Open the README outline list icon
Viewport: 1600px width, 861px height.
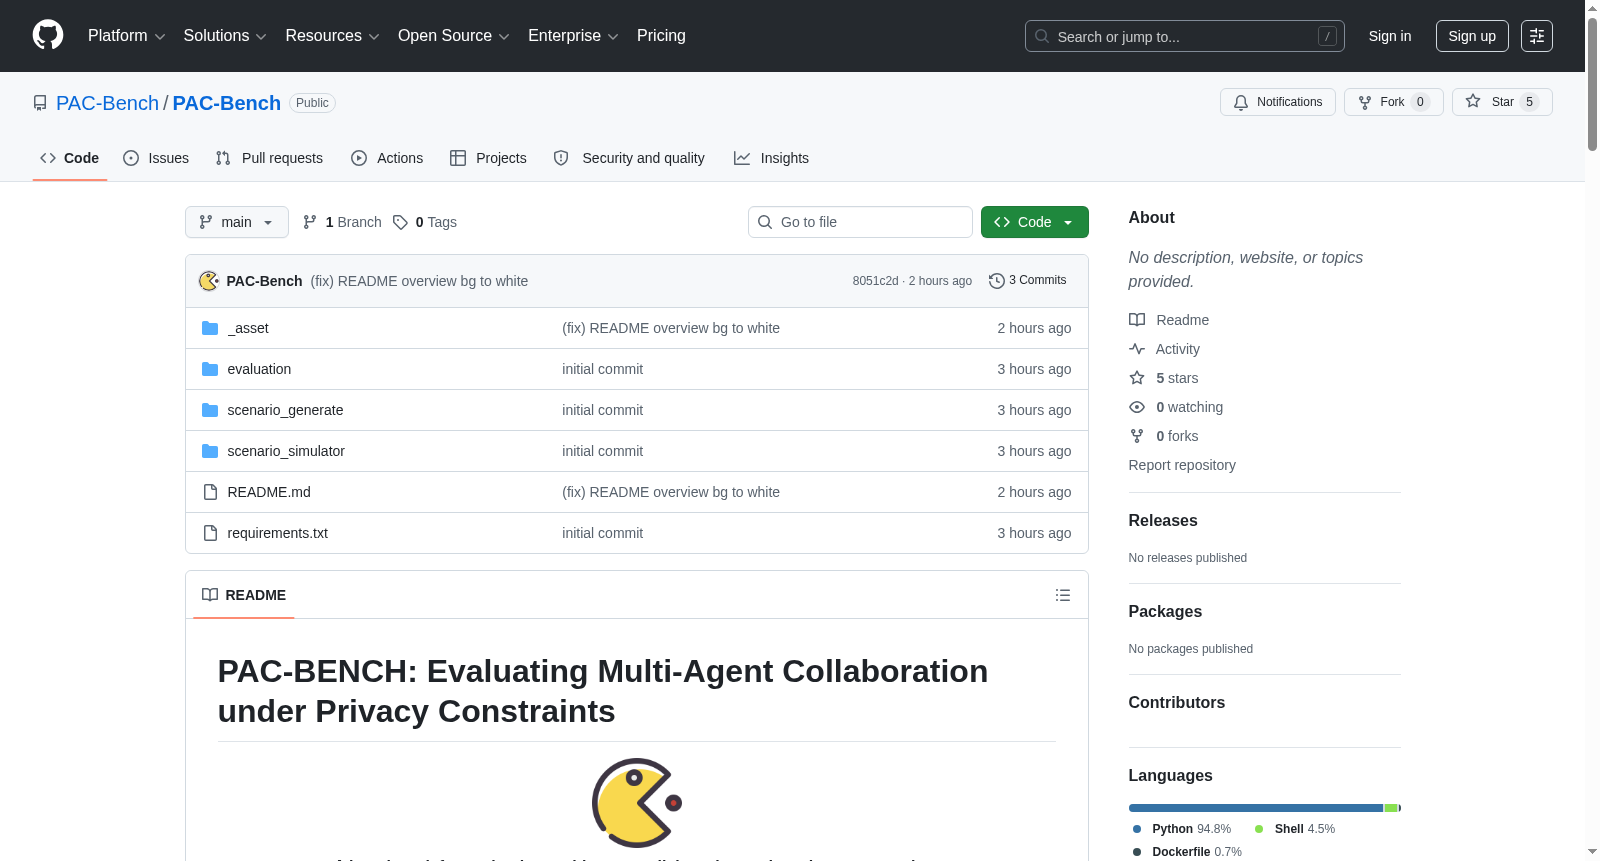coord(1063,595)
